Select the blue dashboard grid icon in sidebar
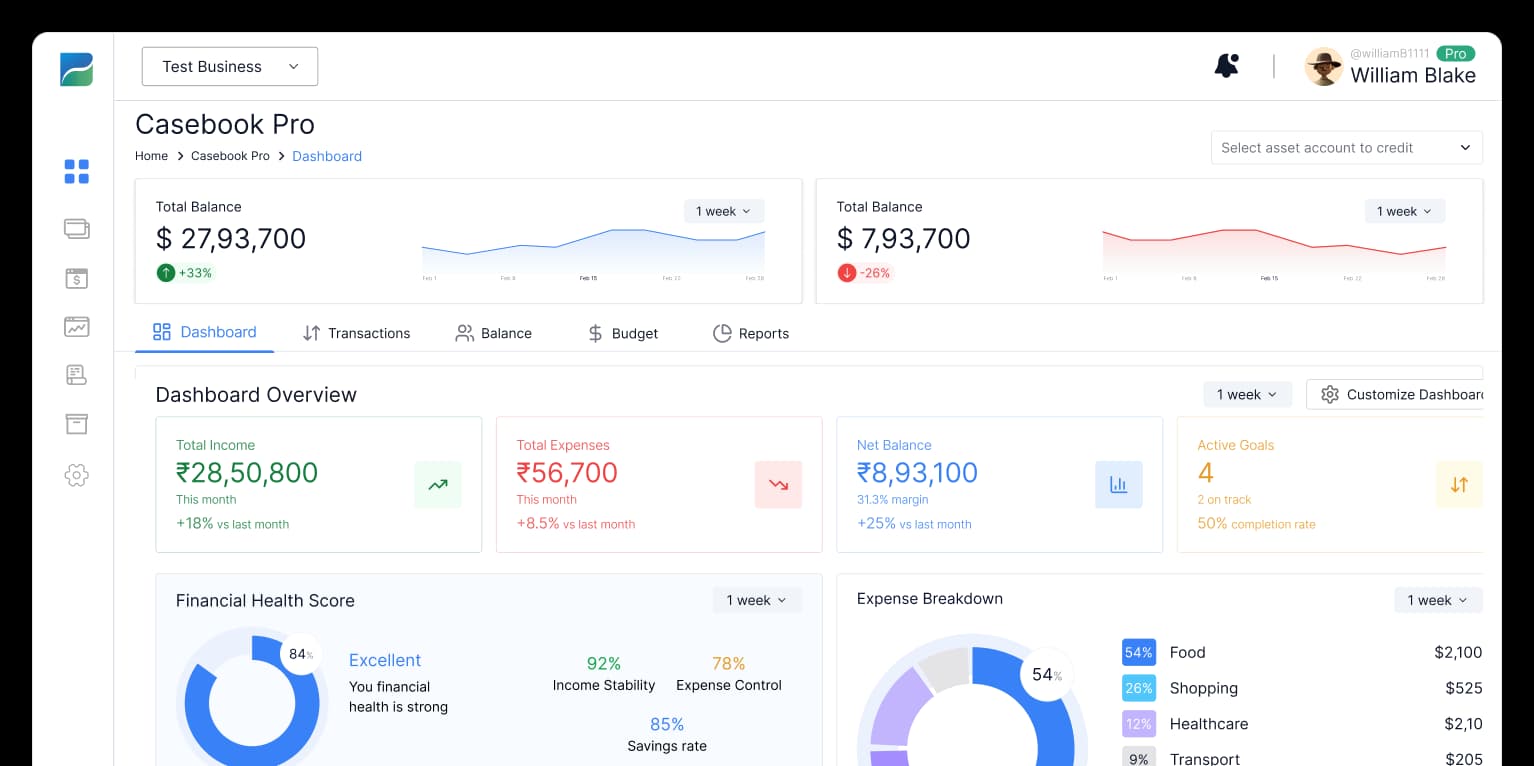 pos(76,171)
